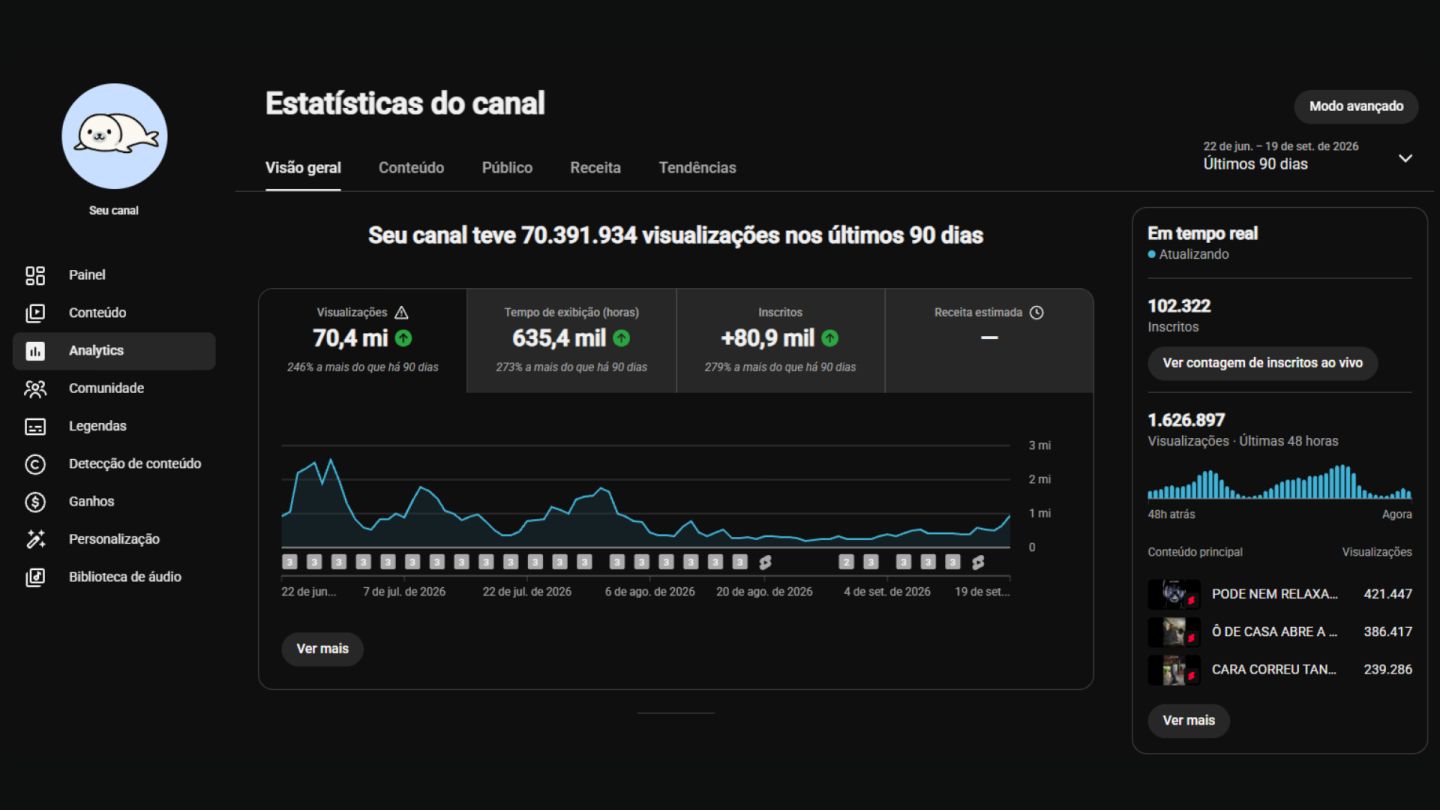Click the Ô DE CASA ABRE A... video title
Image resolution: width=1440 pixels, height=810 pixels.
[1274, 632]
